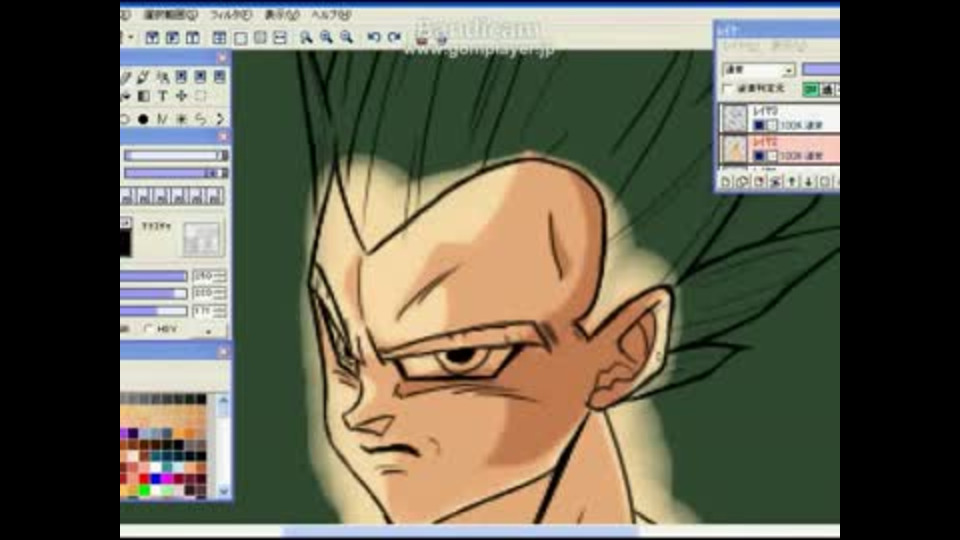This screenshot has height=540, width=960.
Task: Select the Move tool (four-arrow icon)
Action: click(x=182, y=96)
